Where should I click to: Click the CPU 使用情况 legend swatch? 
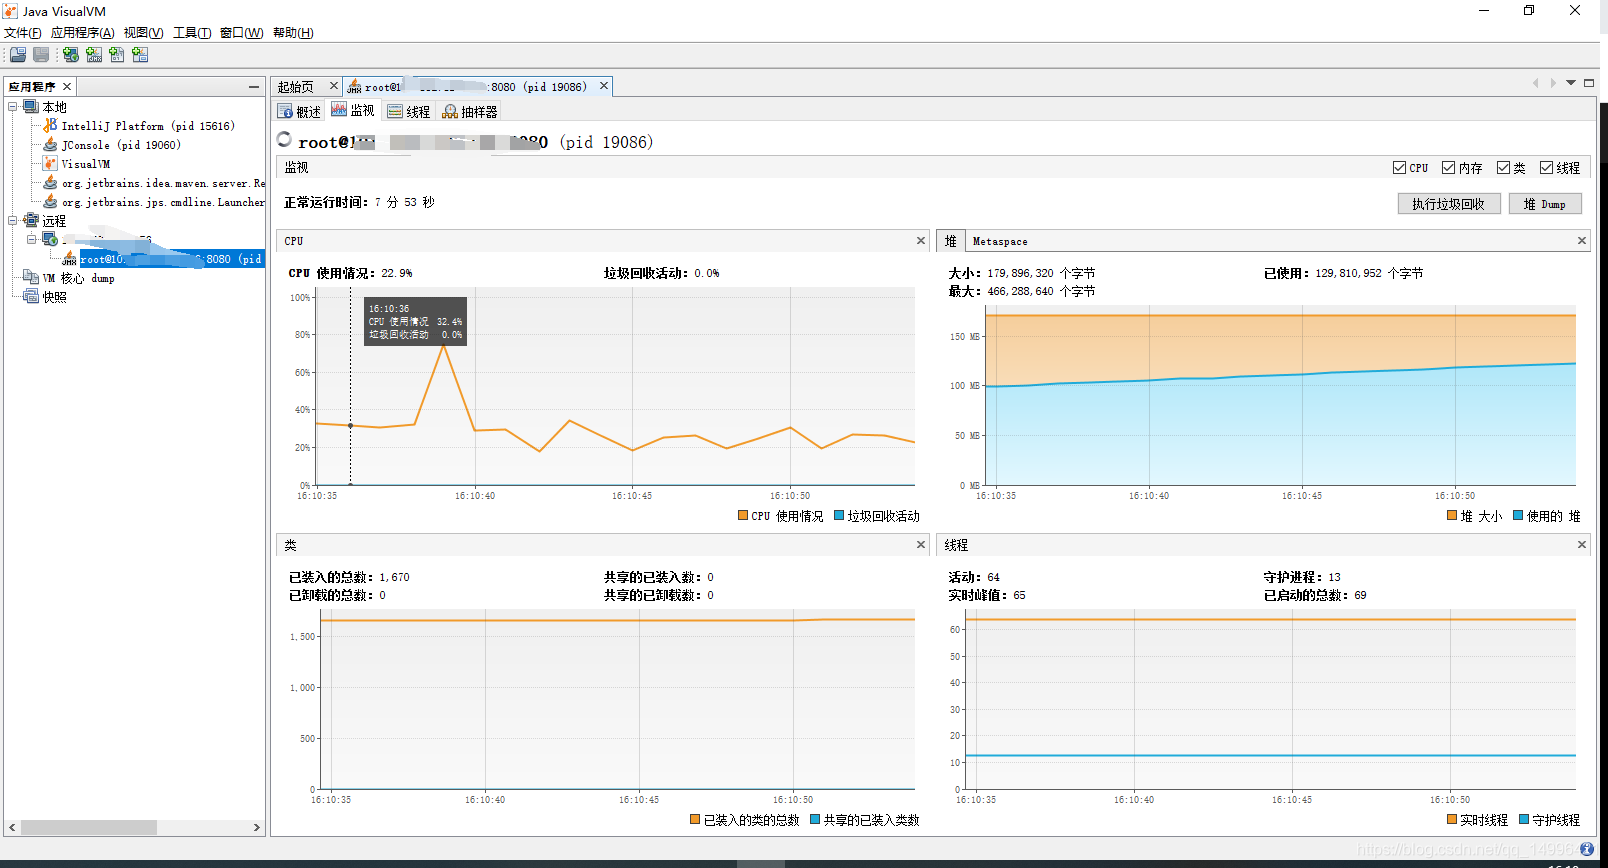(743, 516)
